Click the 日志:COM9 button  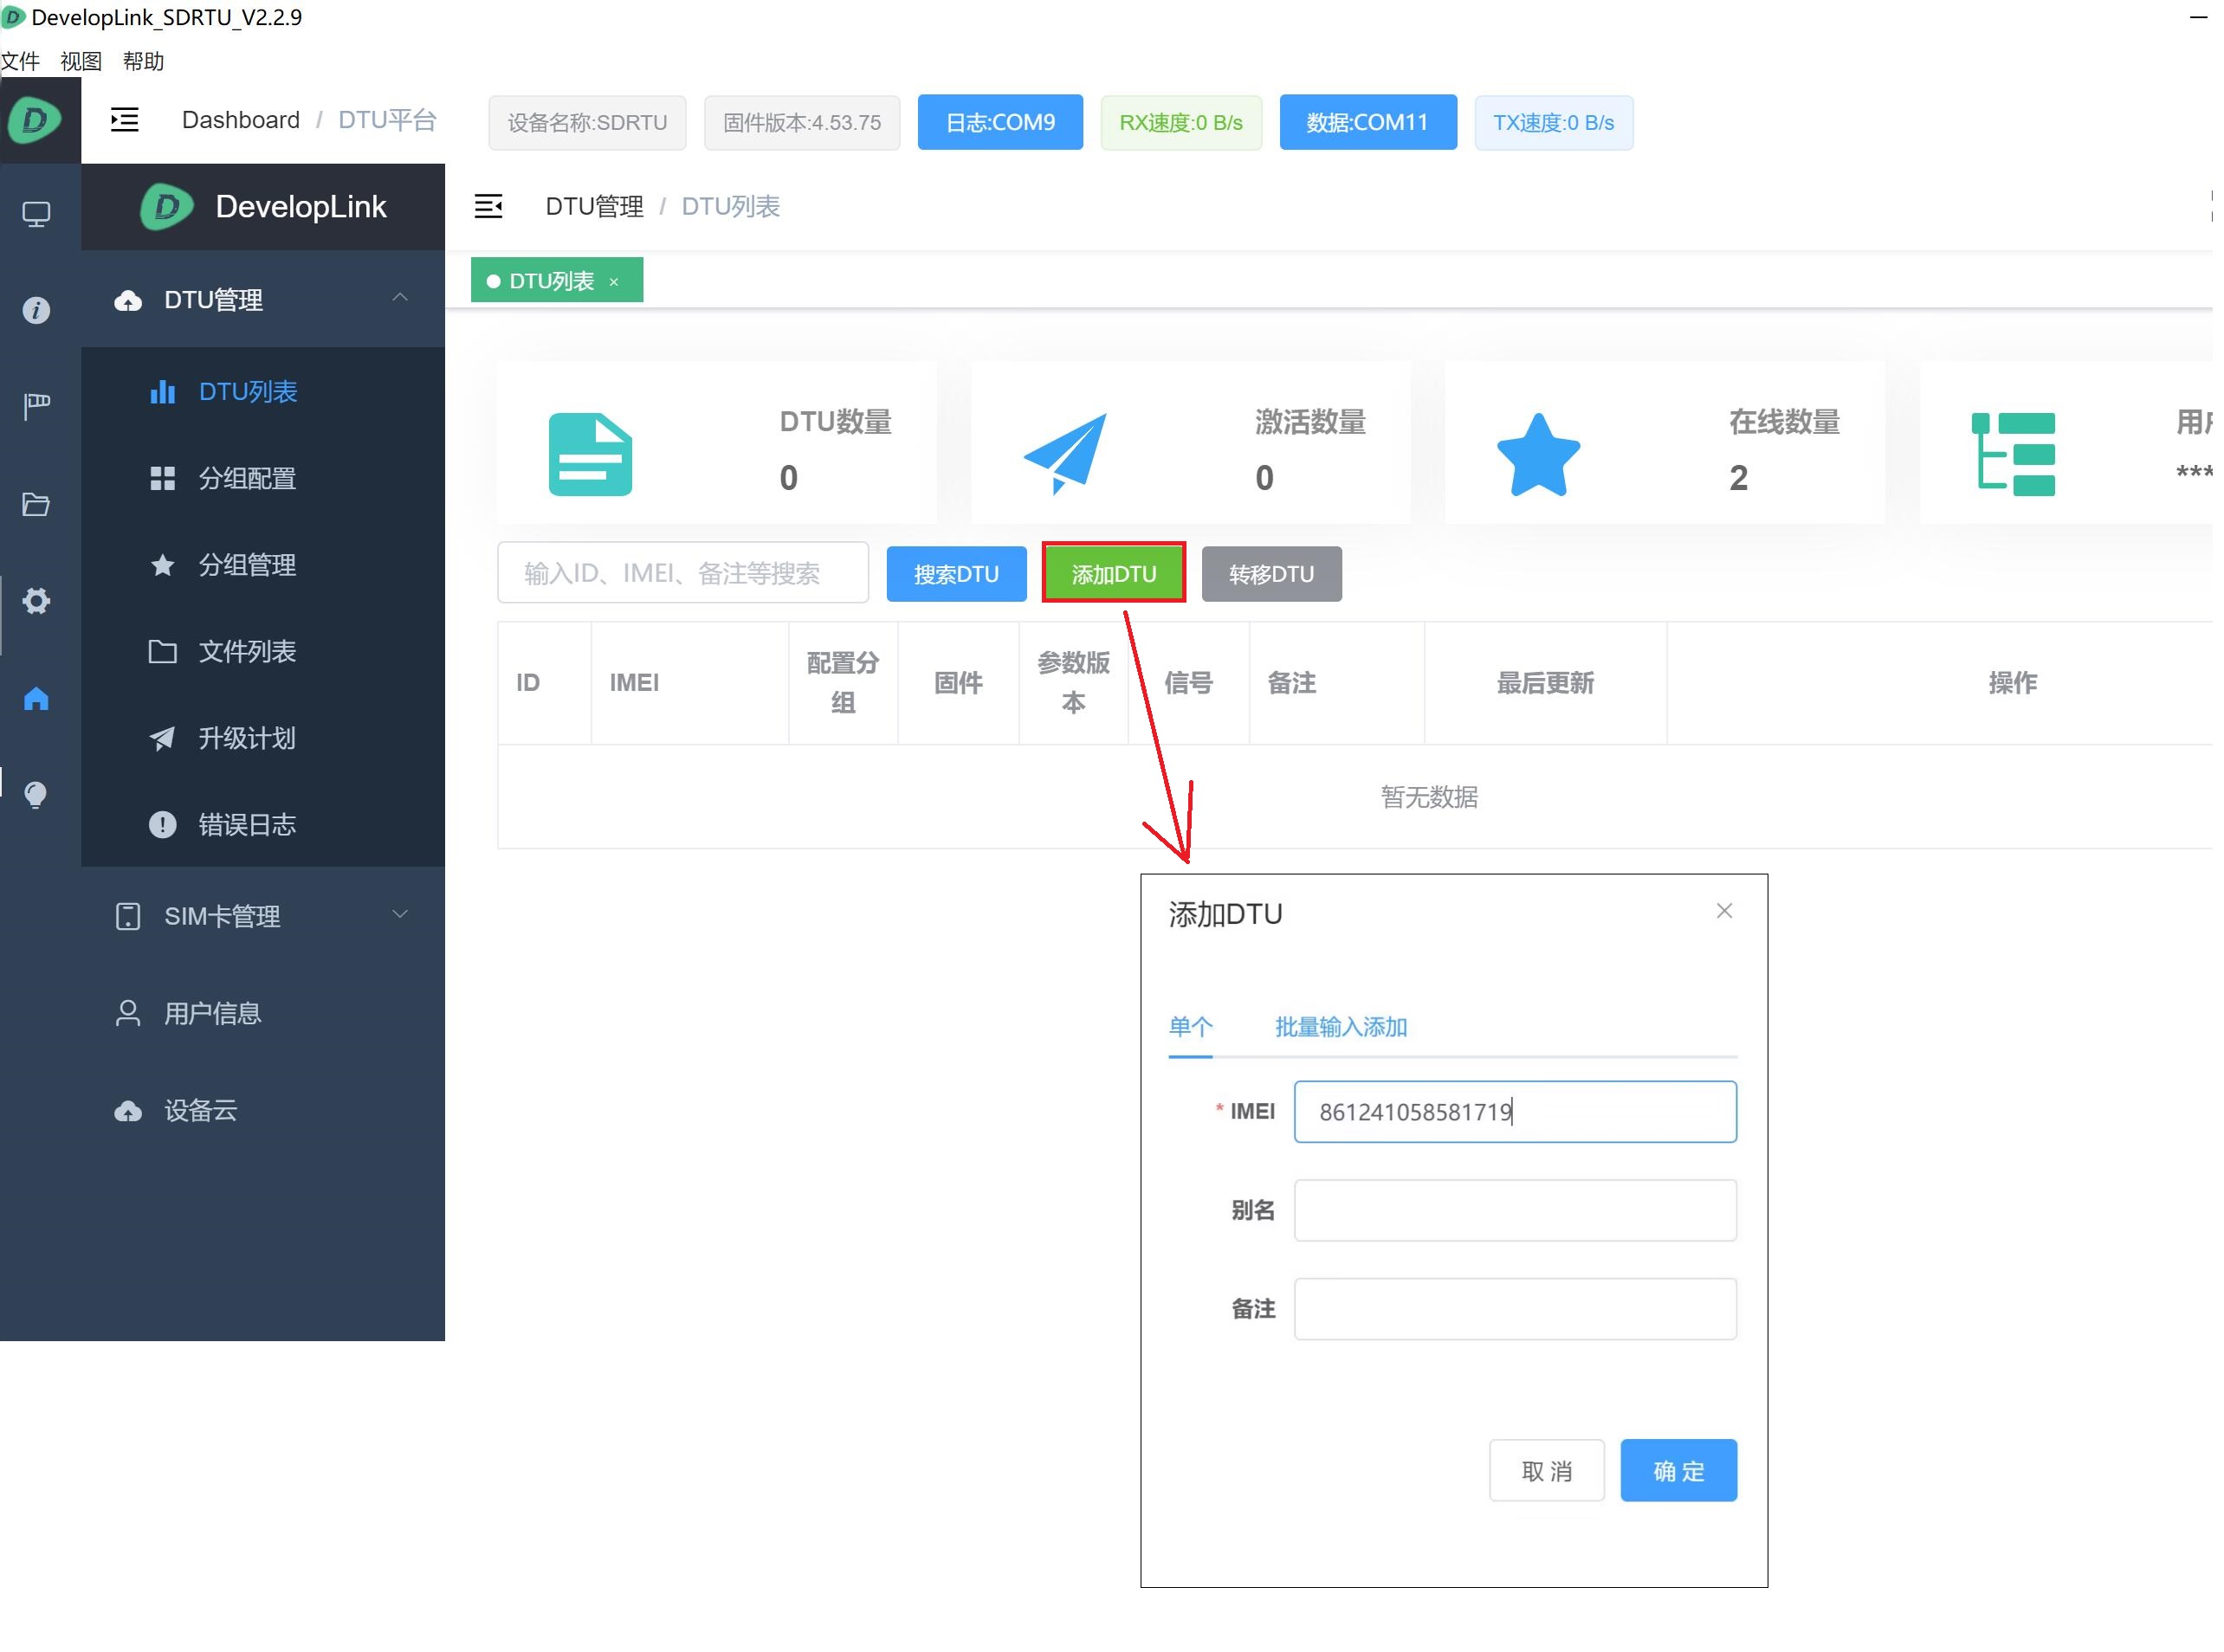click(1000, 123)
